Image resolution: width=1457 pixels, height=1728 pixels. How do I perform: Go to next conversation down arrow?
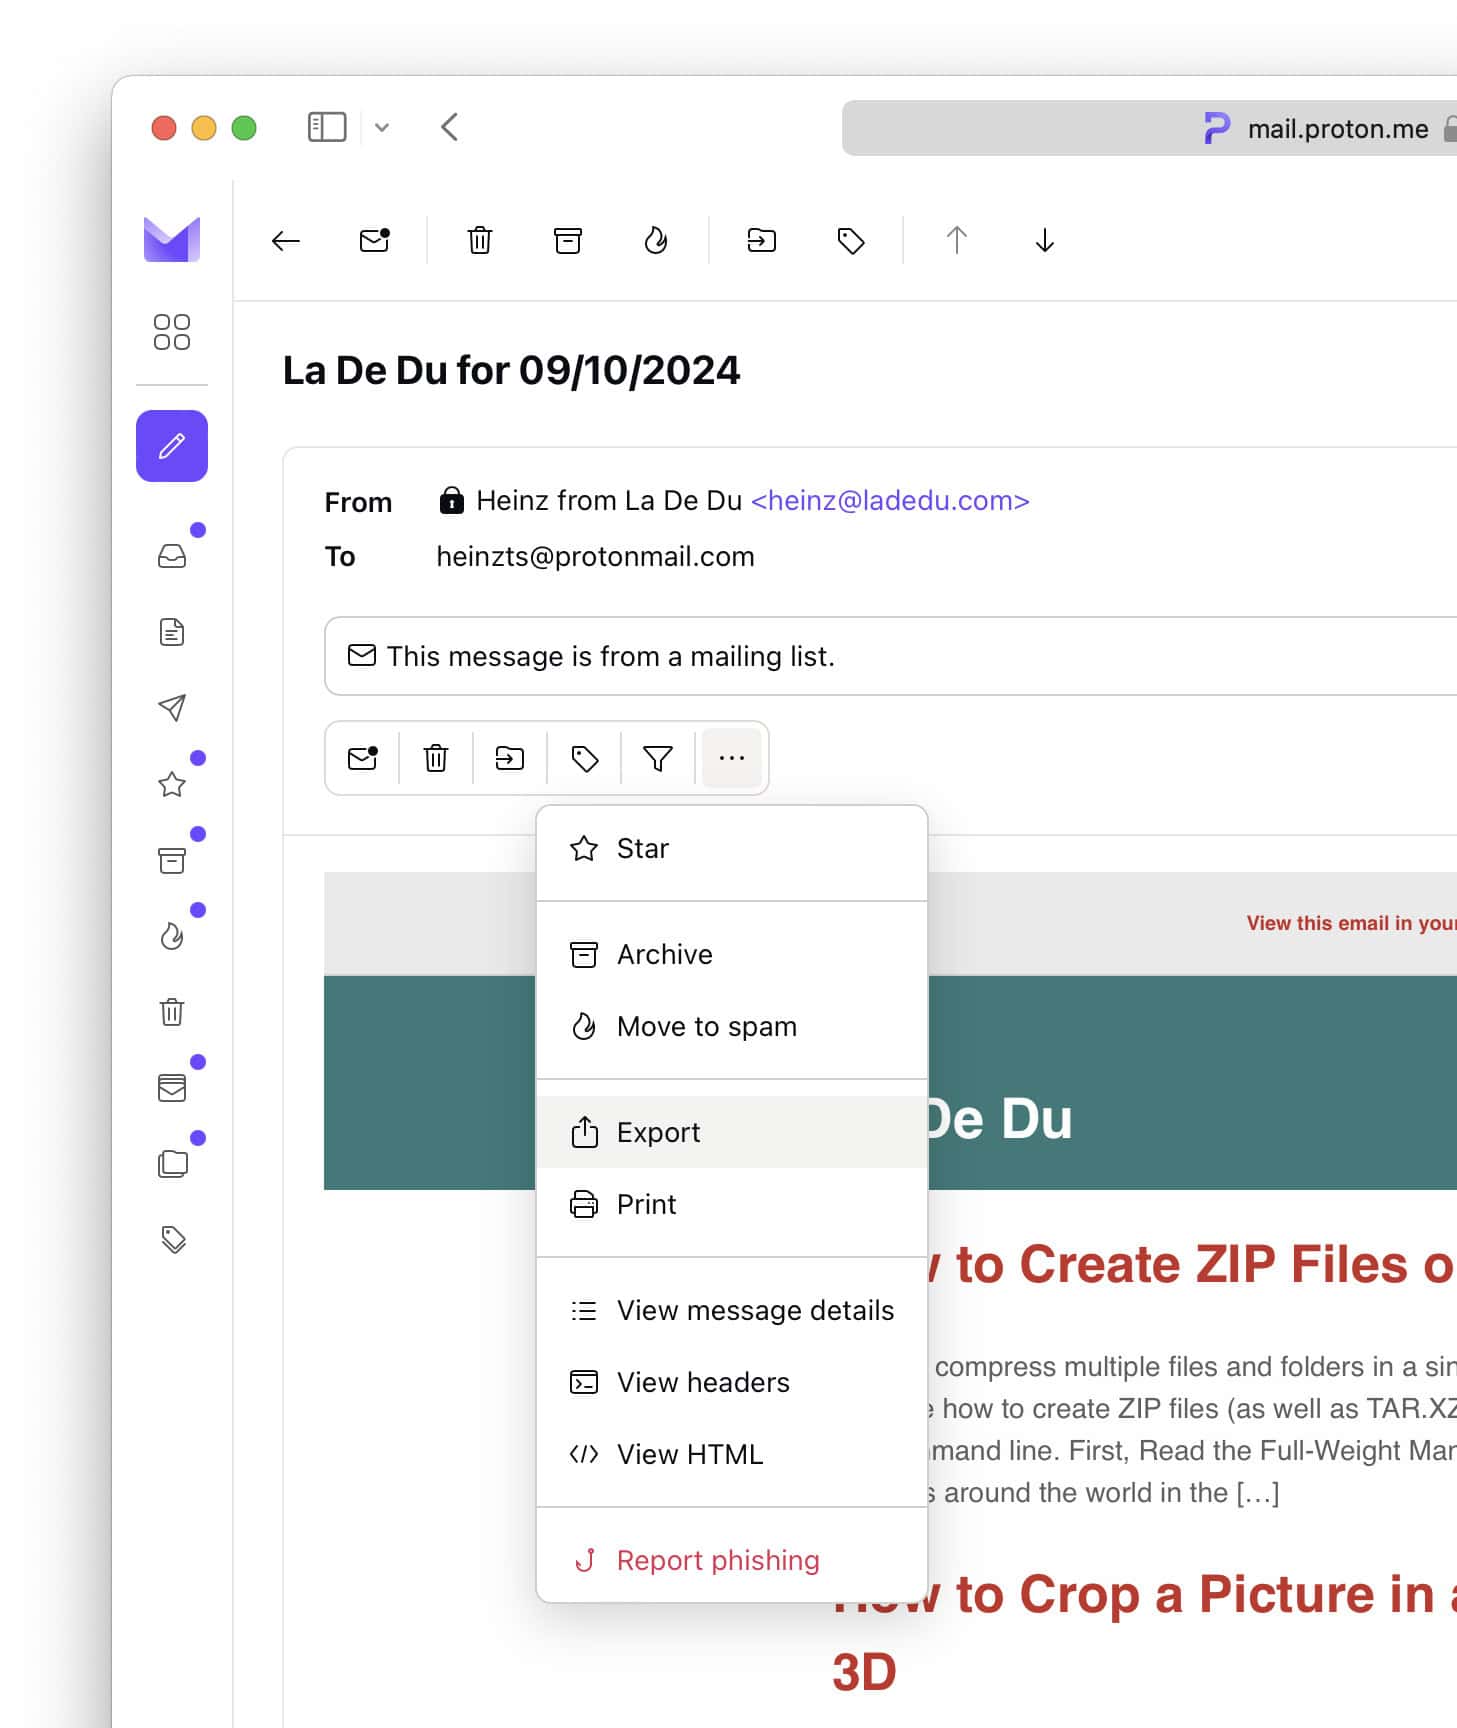(x=1045, y=241)
